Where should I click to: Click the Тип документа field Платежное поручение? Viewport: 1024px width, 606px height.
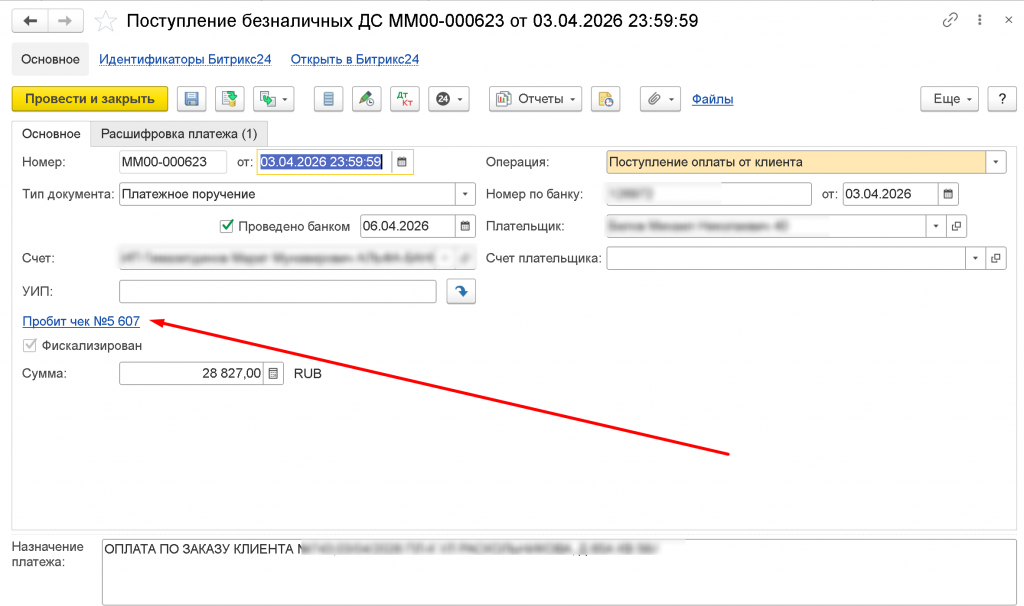[287, 194]
